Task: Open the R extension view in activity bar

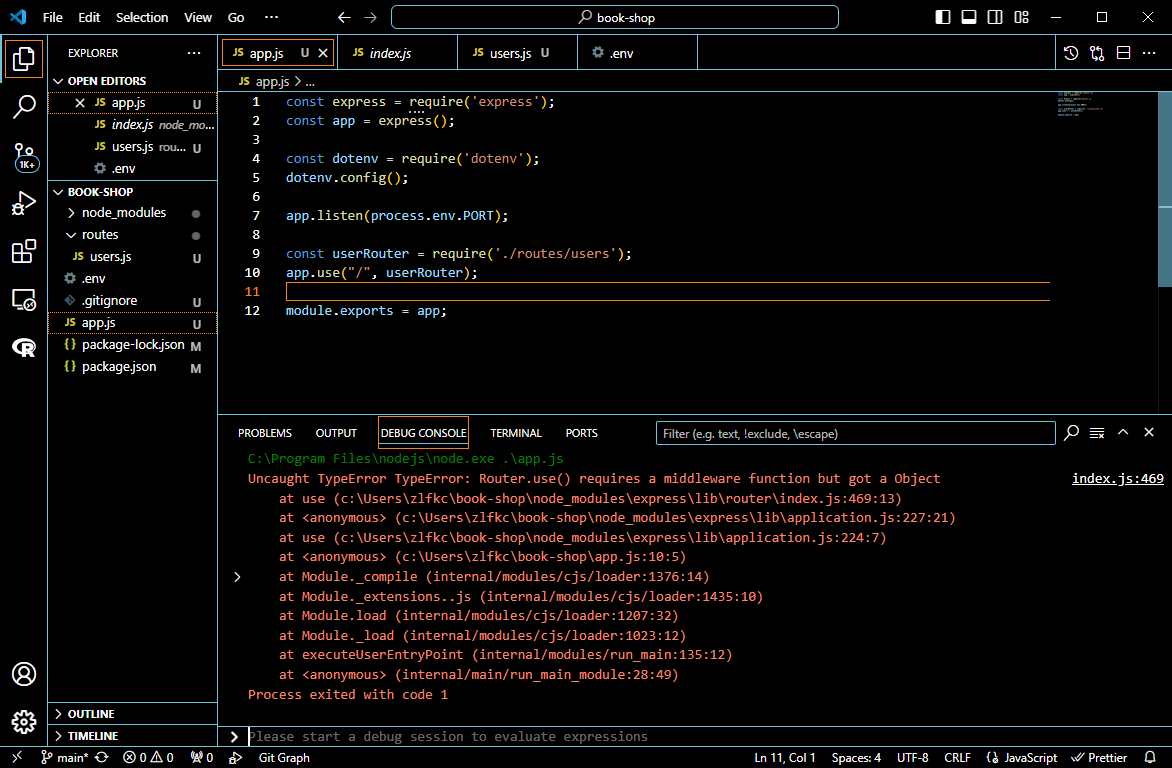Action: tap(23, 347)
